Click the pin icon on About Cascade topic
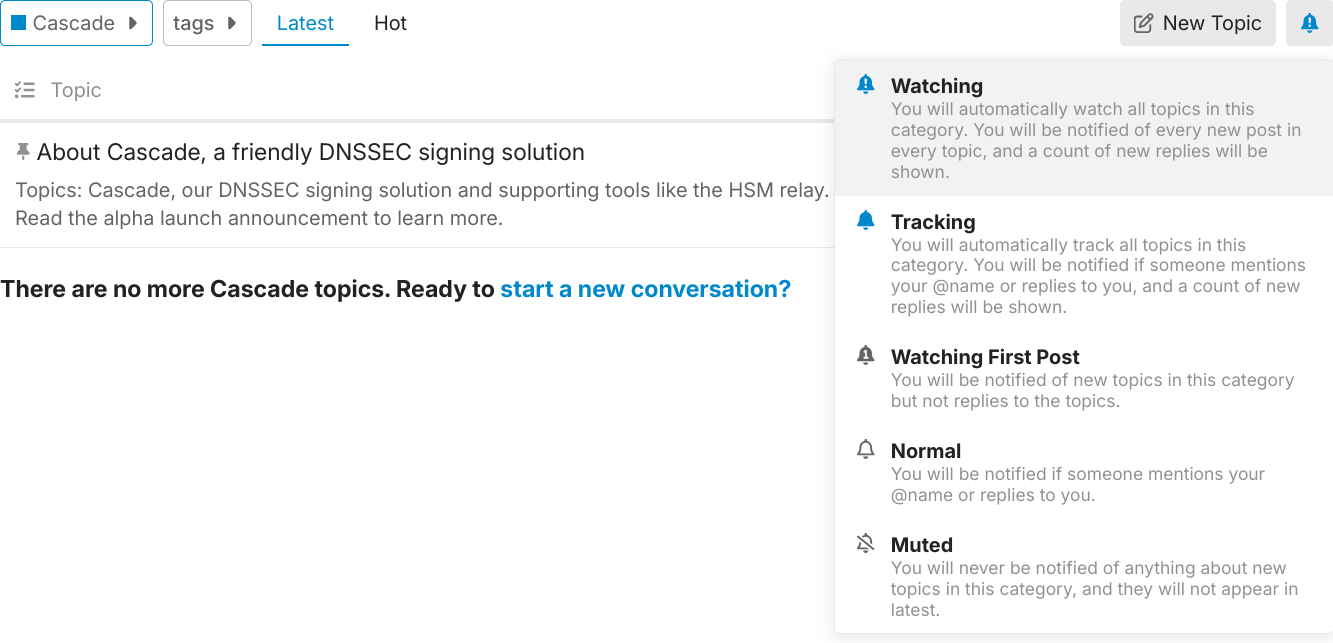 [x=23, y=152]
